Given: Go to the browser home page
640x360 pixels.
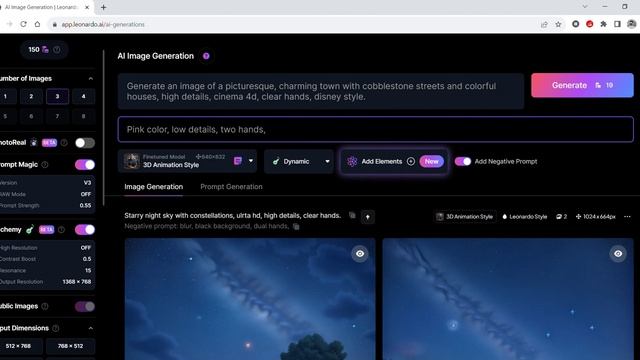Looking at the screenshot, I should click(x=37, y=24).
